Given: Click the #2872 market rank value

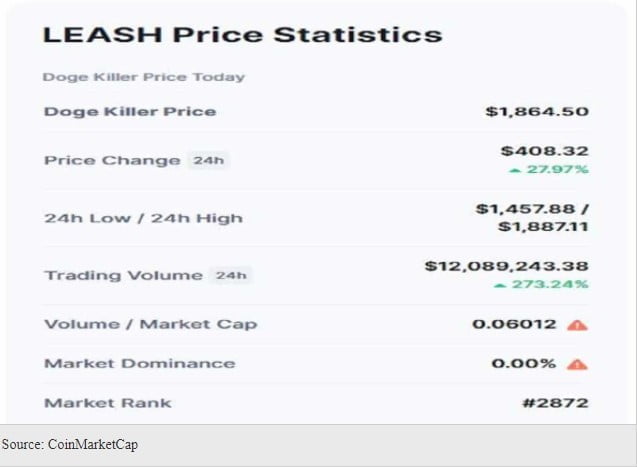Looking at the screenshot, I should click(553, 402).
